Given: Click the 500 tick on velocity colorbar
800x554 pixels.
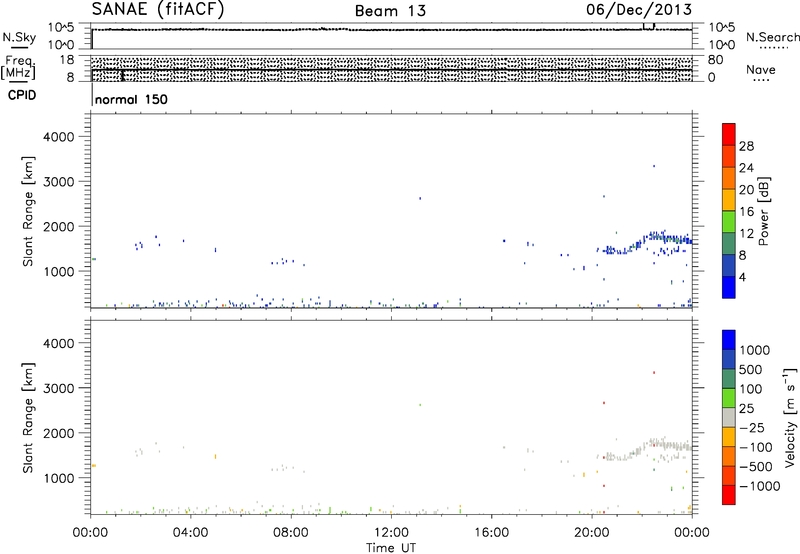Looking at the screenshot, I should point(752,369).
